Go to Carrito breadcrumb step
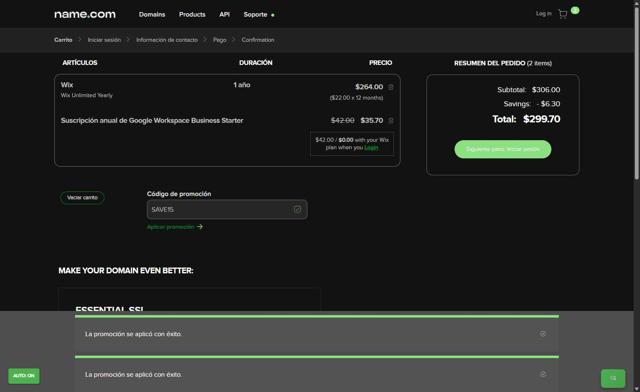 [x=63, y=40]
